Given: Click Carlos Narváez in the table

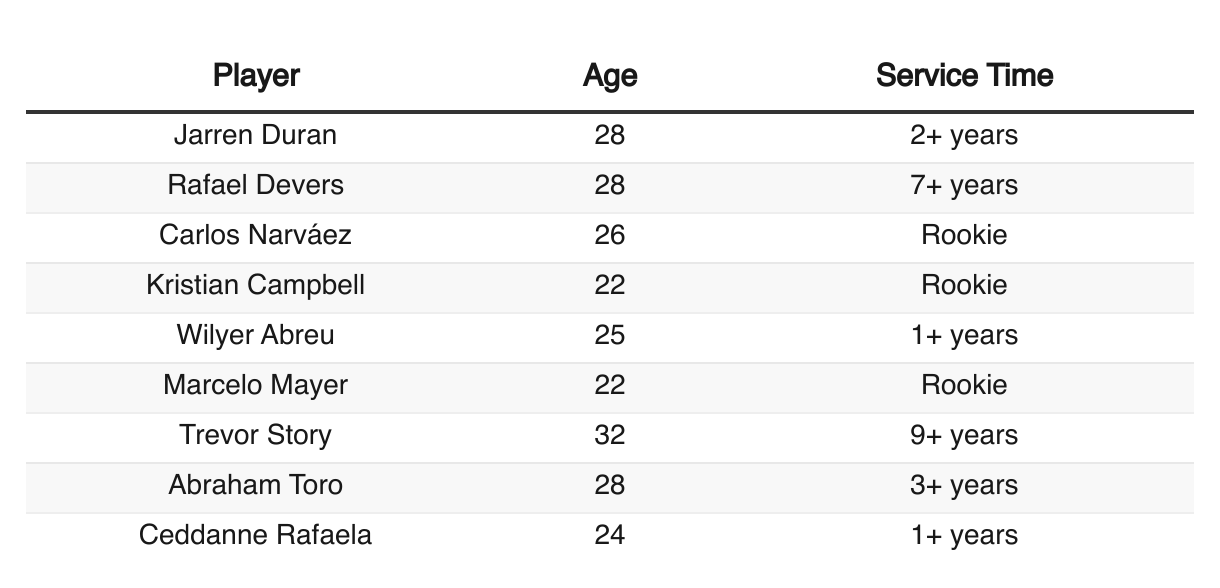Looking at the screenshot, I should [256, 235].
